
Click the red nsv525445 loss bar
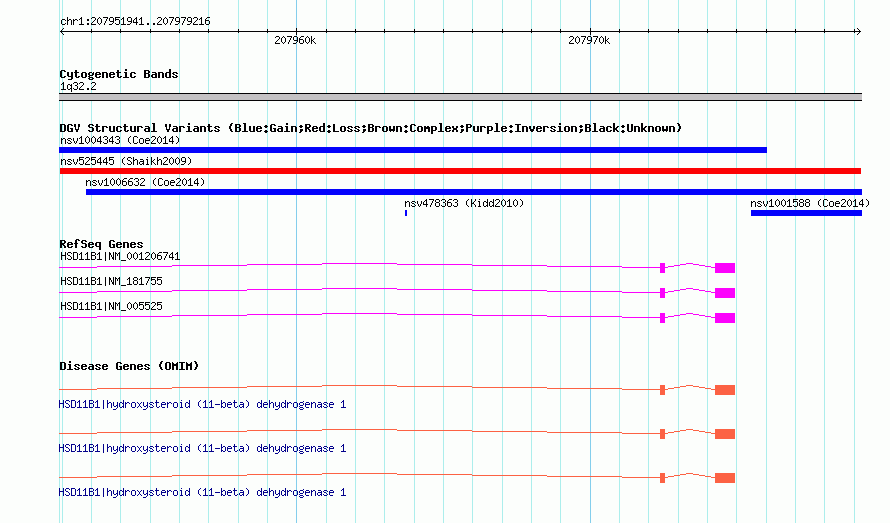point(460,171)
